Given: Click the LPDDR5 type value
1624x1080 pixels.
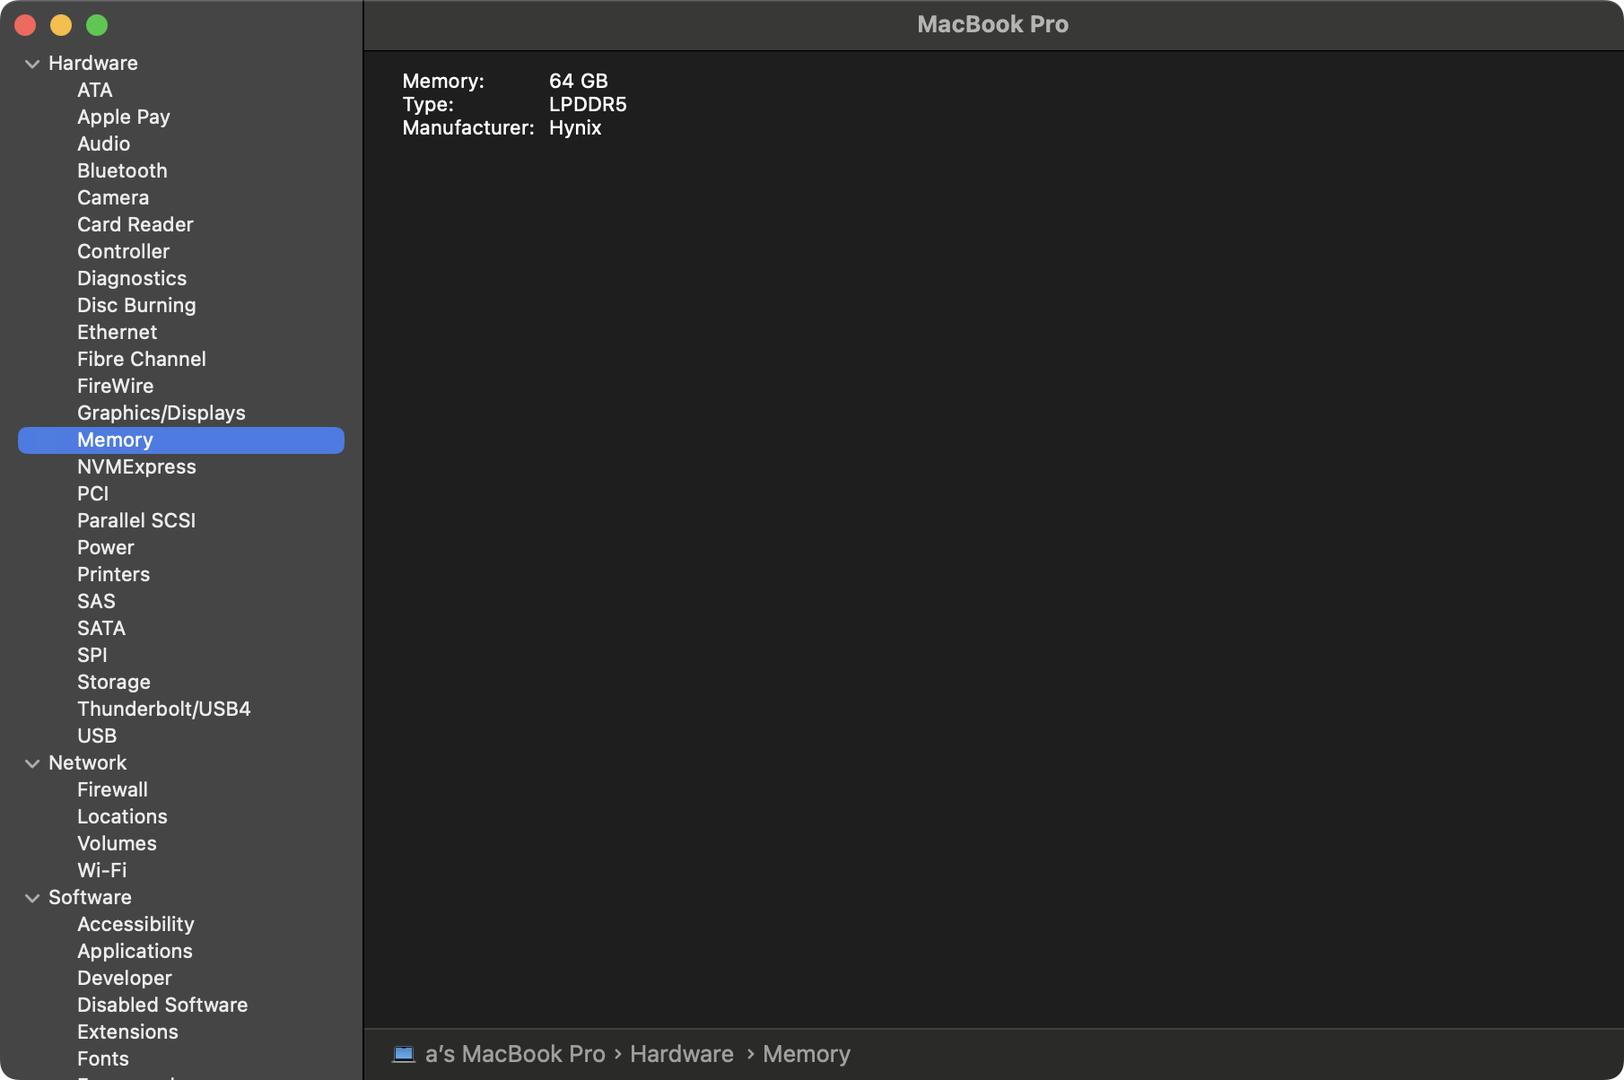Looking at the screenshot, I should [x=588, y=104].
